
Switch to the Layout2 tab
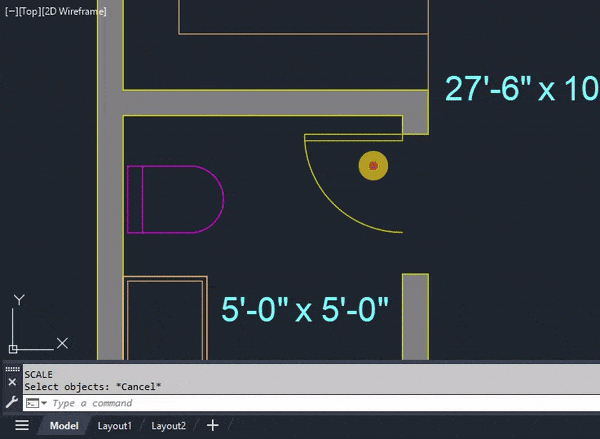pyautogui.click(x=168, y=426)
